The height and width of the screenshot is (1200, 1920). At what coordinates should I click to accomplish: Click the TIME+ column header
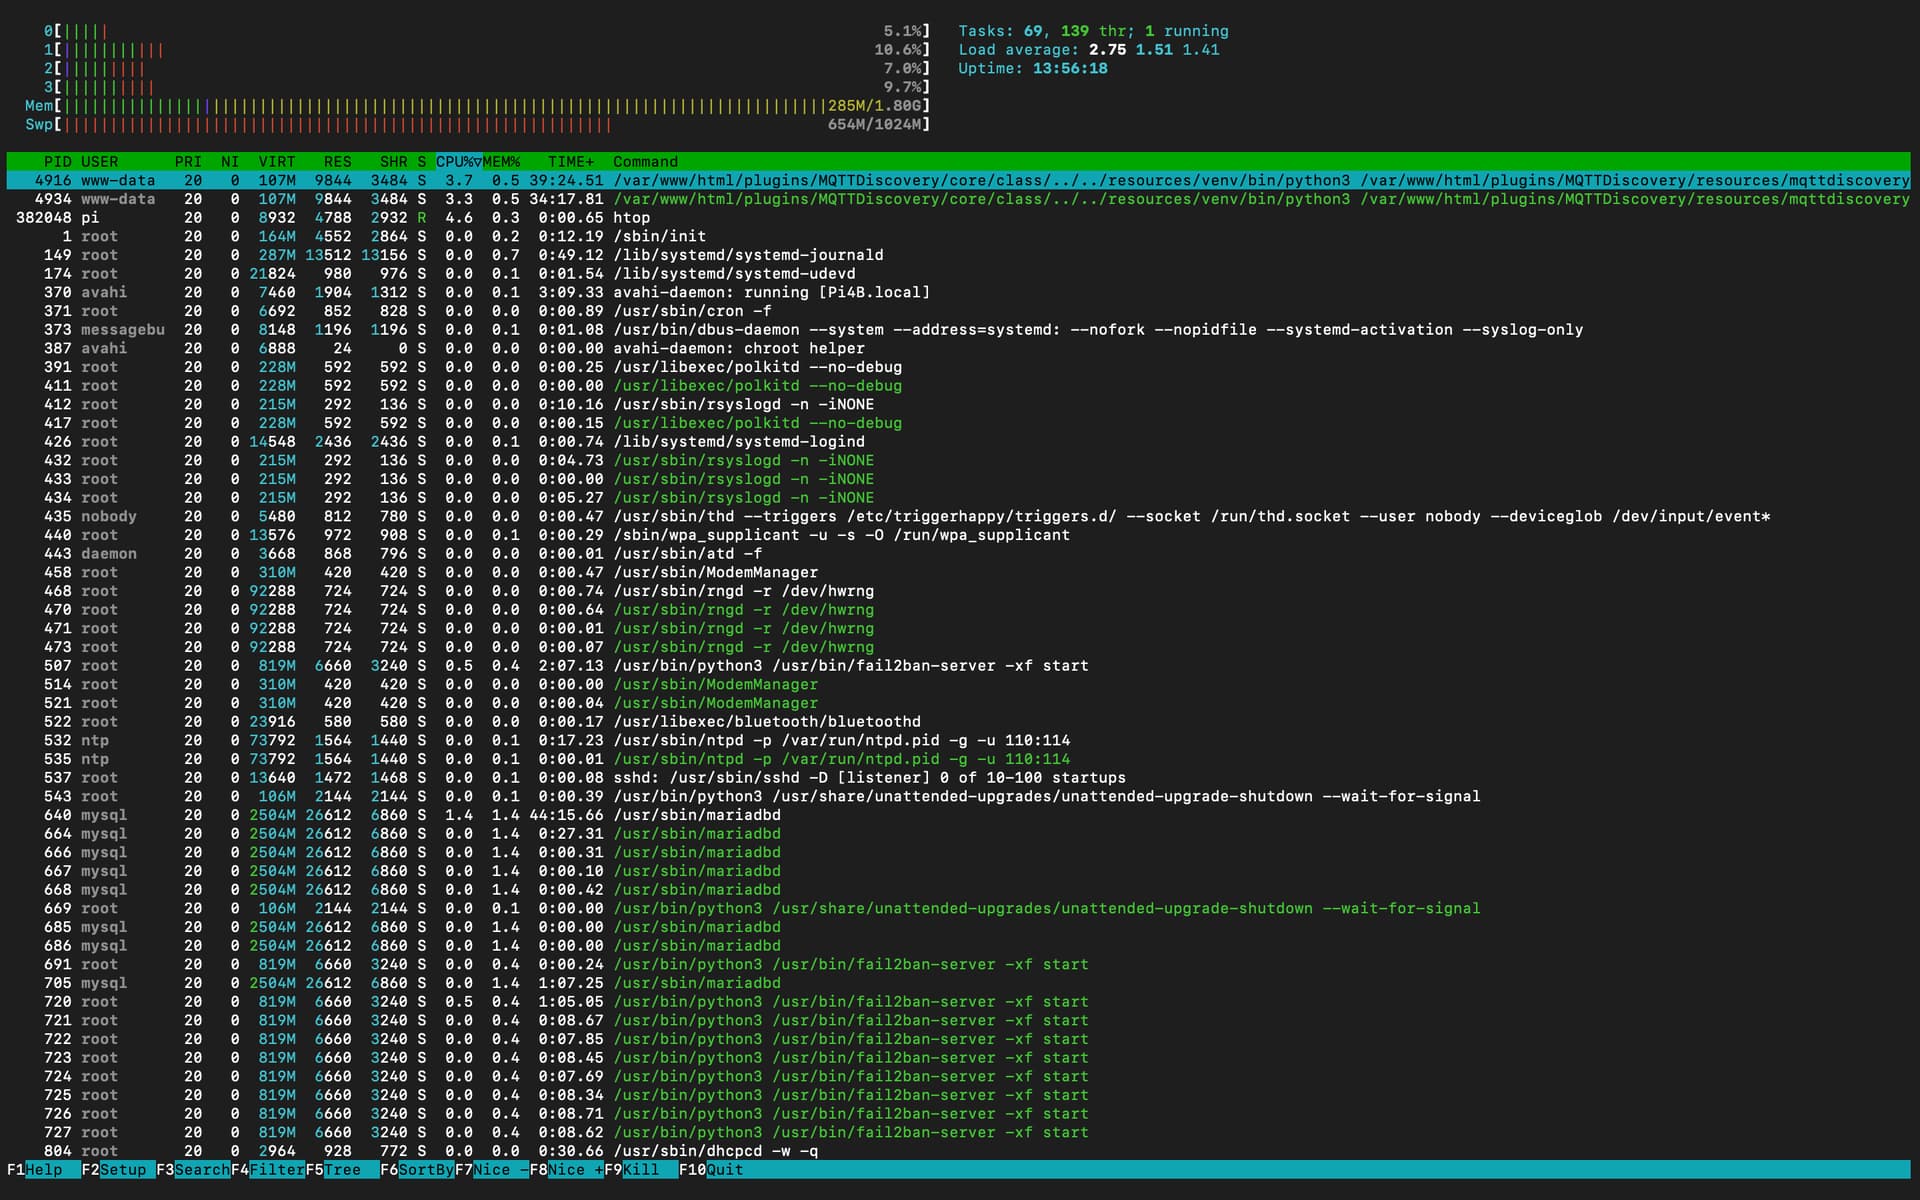coord(570,161)
